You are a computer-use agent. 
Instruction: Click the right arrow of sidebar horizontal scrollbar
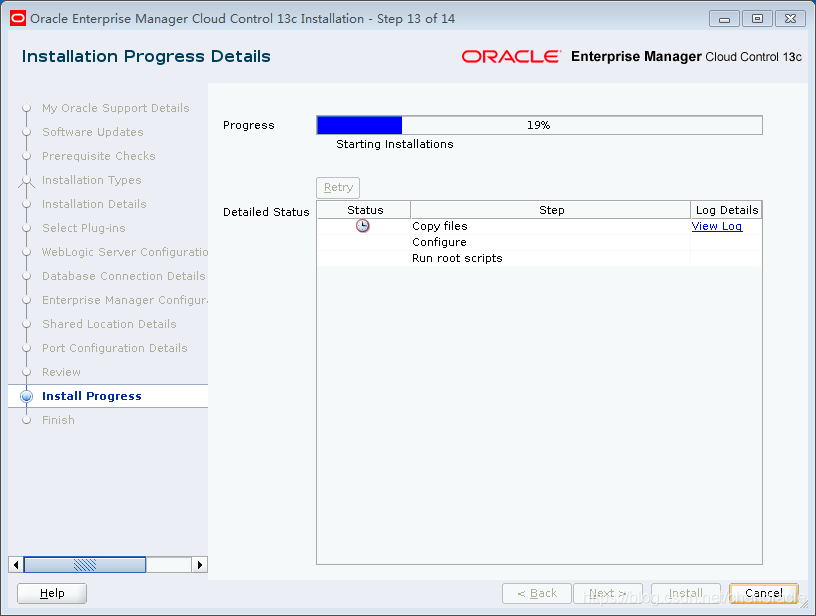click(200, 564)
